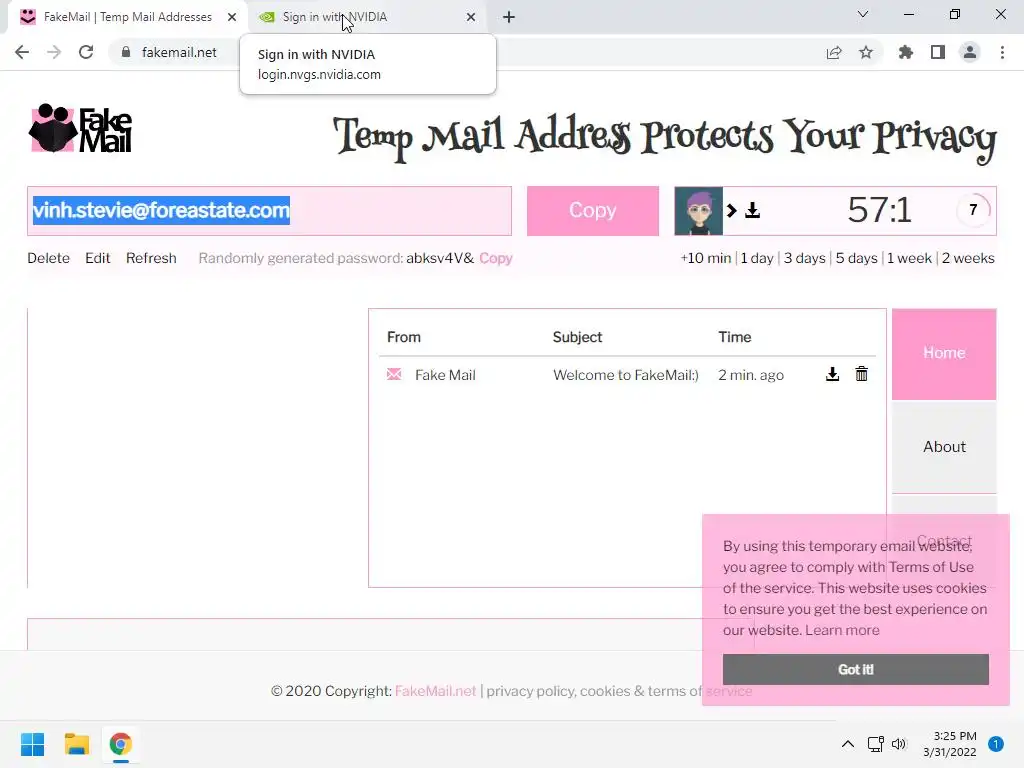Open volume tray icon

point(899,744)
